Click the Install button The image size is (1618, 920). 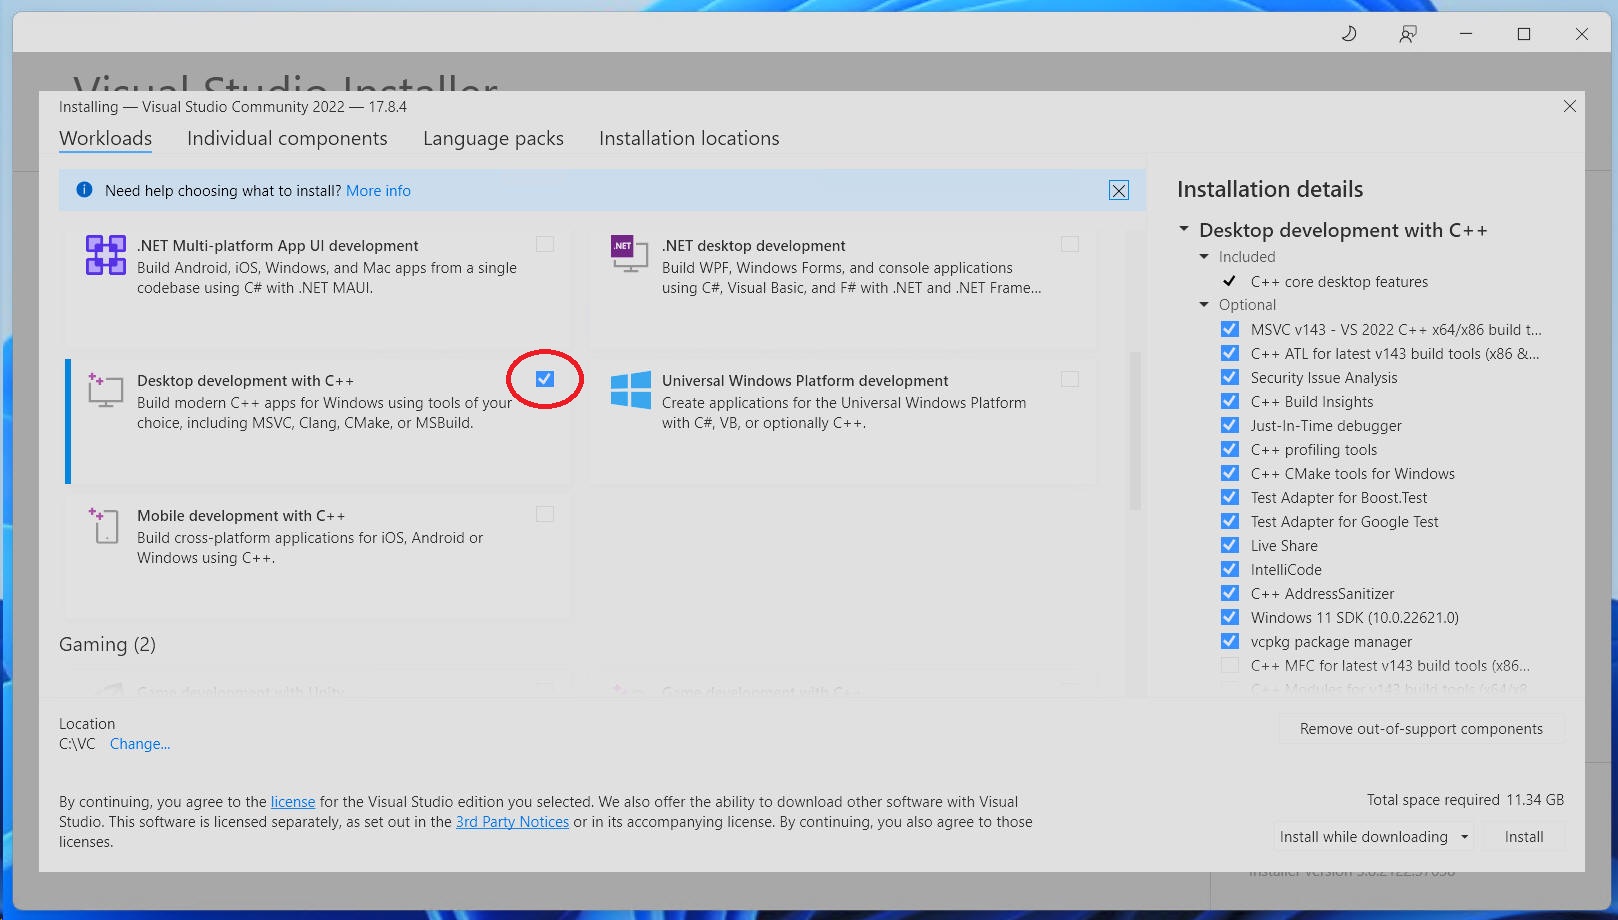[x=1524, y=837]
